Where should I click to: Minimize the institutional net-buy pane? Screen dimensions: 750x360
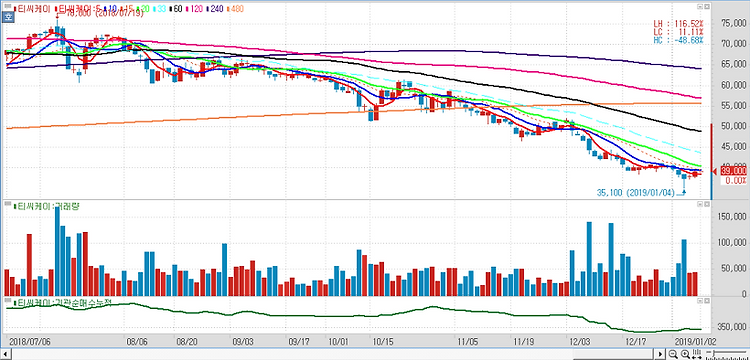click(x=699, y=301)
